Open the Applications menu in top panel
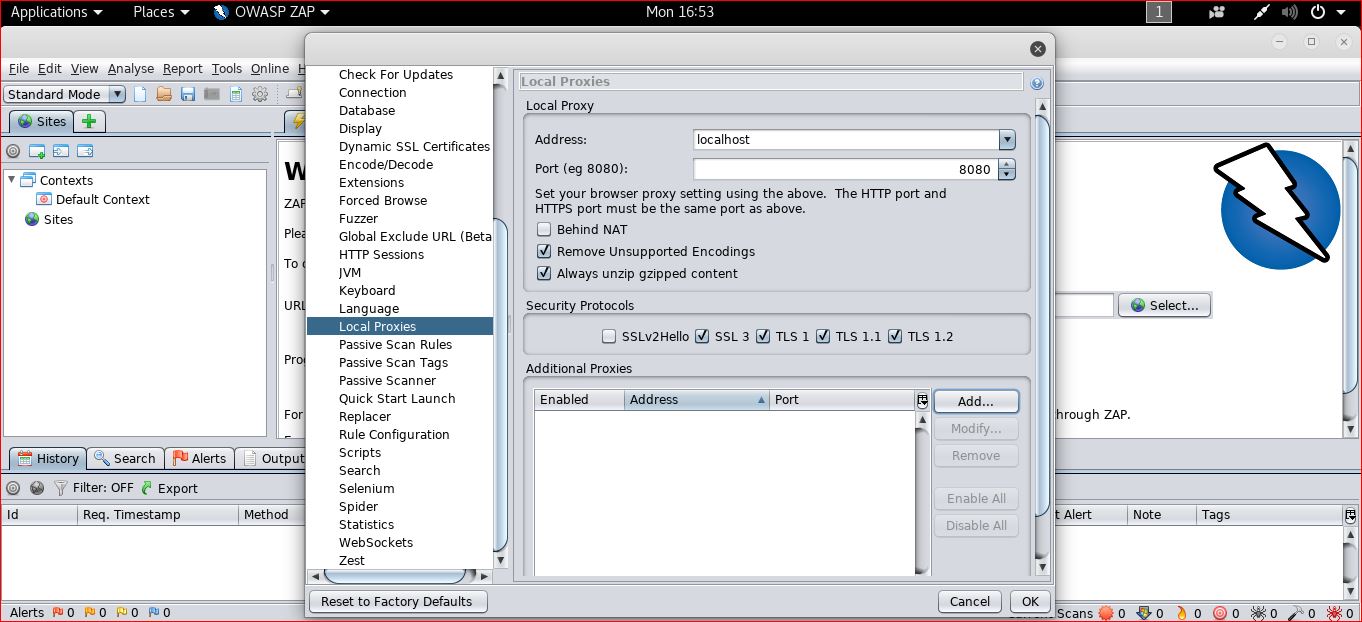The width and height of the screenshot is (1362, 622). (56, 12)
